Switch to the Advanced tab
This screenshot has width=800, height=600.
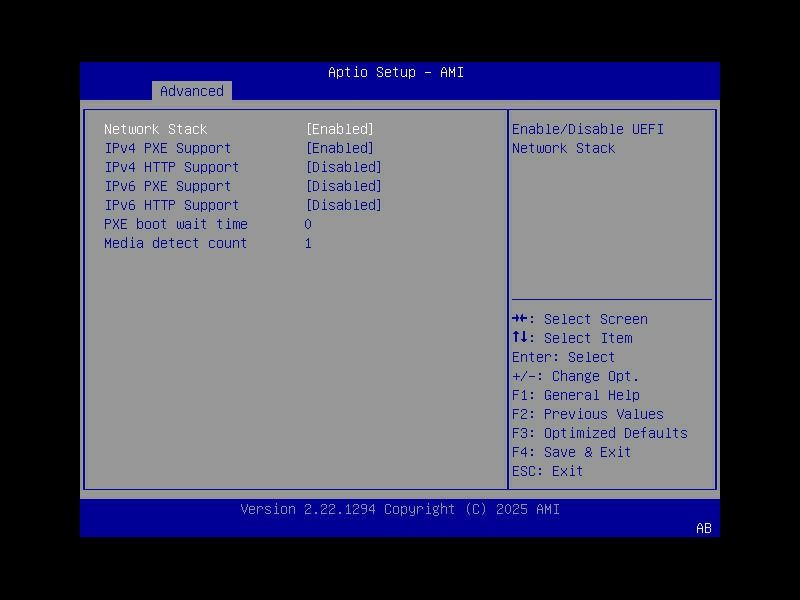tap(192, 91)
